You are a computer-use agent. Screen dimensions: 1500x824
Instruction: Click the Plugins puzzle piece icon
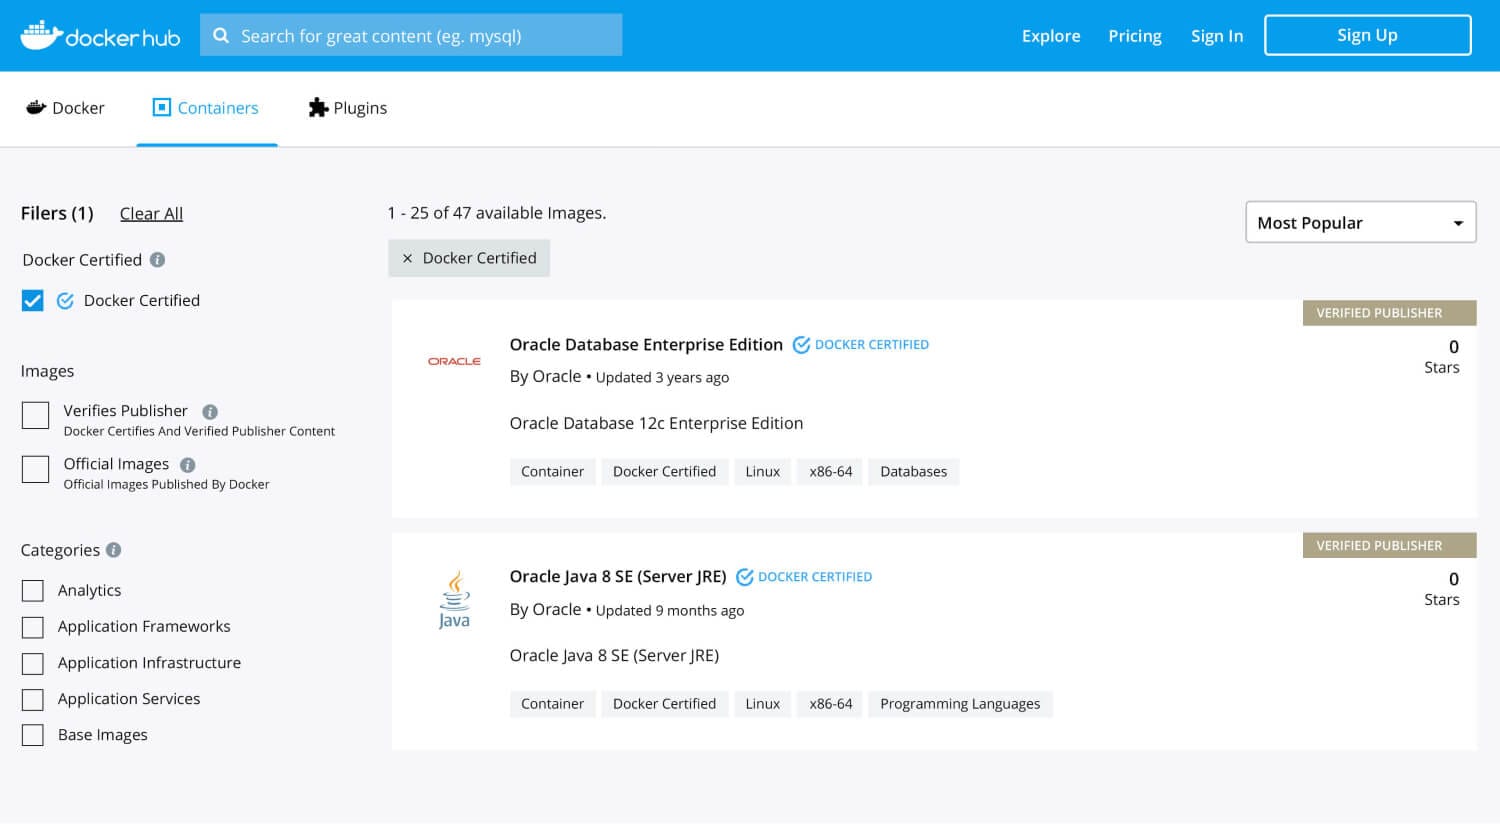click(317, 107)
